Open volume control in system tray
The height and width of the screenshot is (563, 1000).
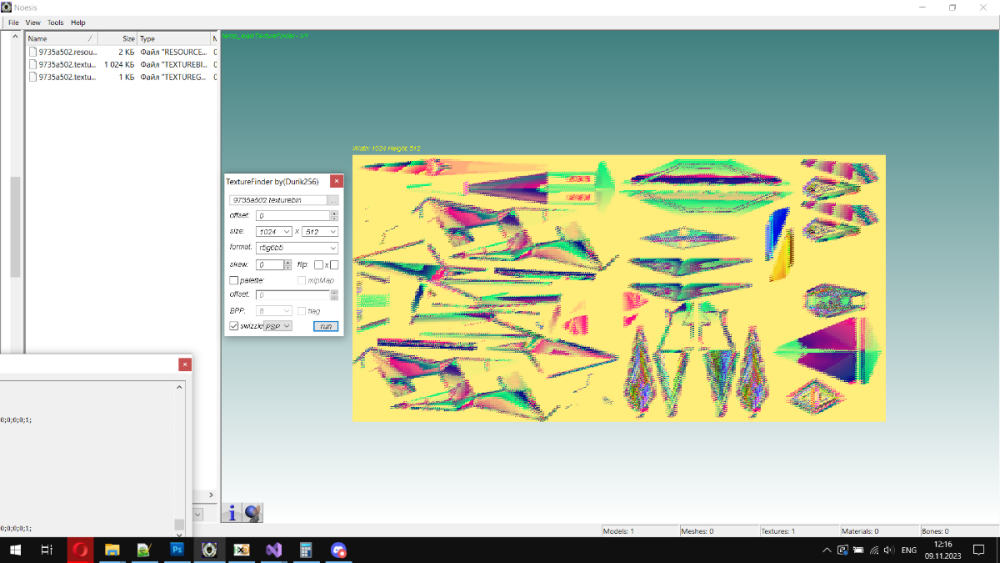coord(889,550)
